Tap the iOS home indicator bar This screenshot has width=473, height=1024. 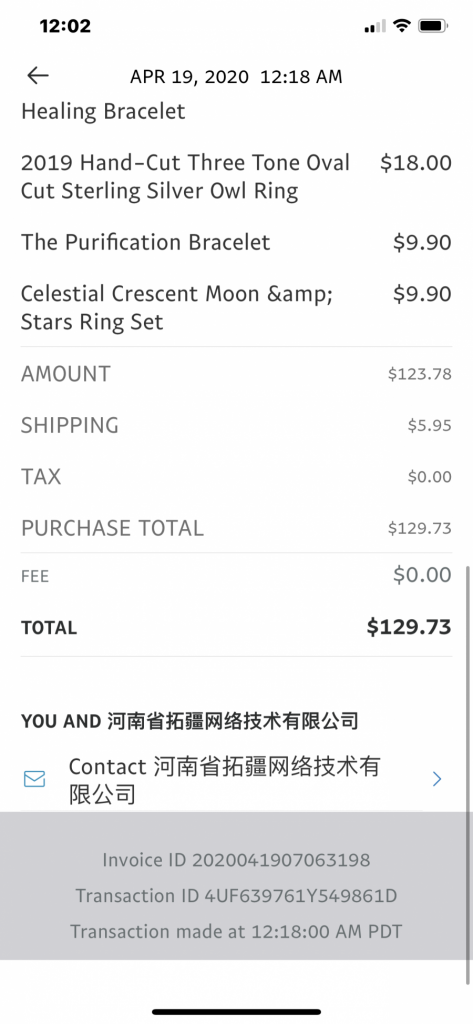click(x=236, y=1012)
